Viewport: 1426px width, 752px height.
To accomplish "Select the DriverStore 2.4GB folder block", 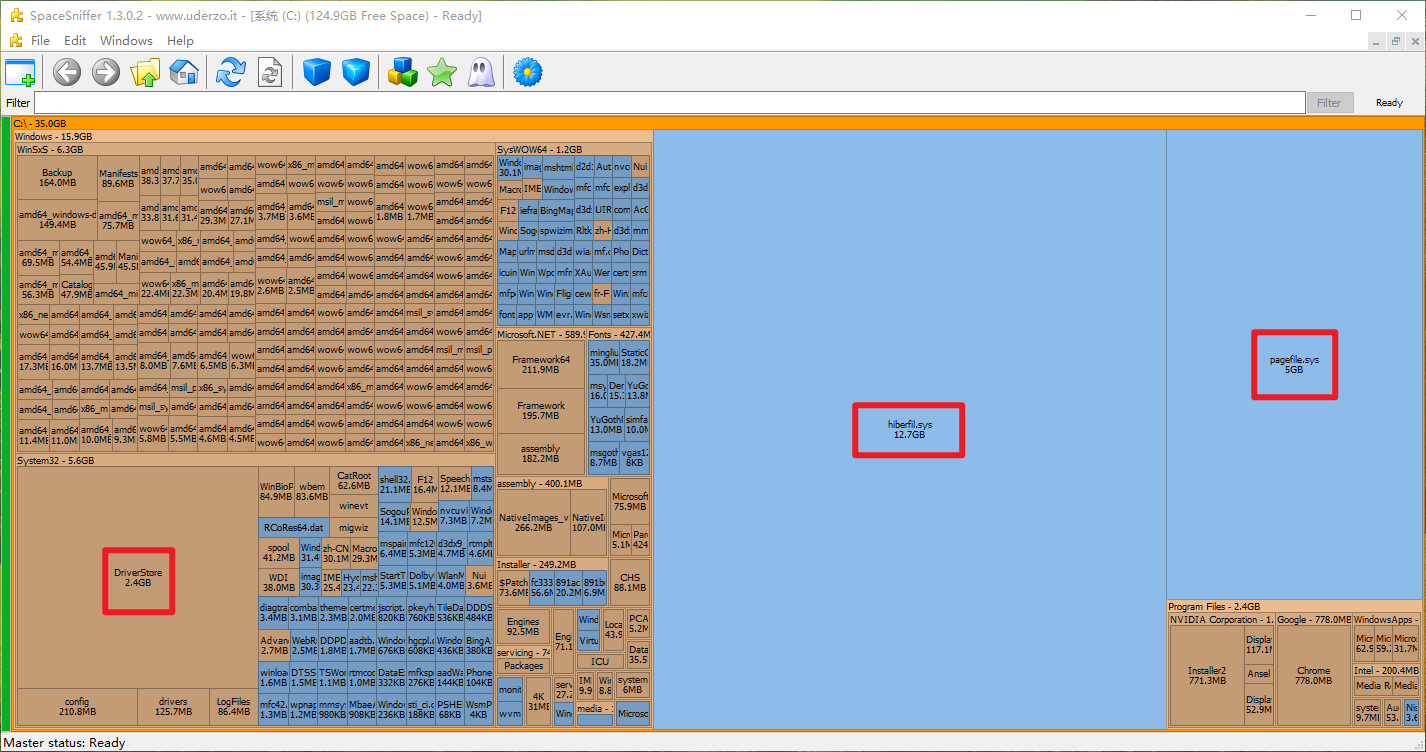I will pyautogui.click(x=138, y=578).
